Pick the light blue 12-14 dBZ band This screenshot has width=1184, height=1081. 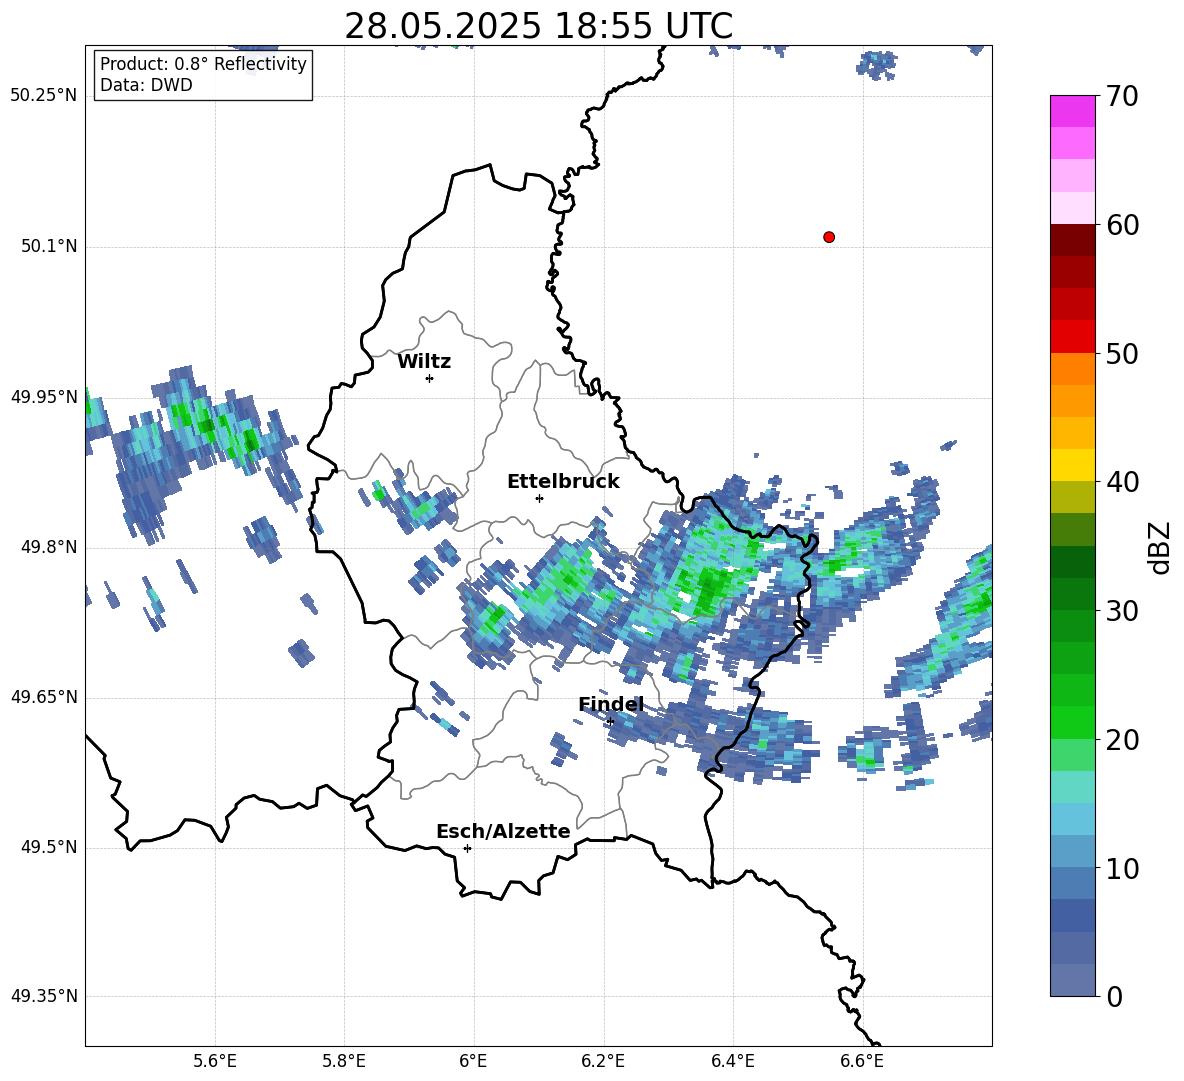click(1072, 819)
